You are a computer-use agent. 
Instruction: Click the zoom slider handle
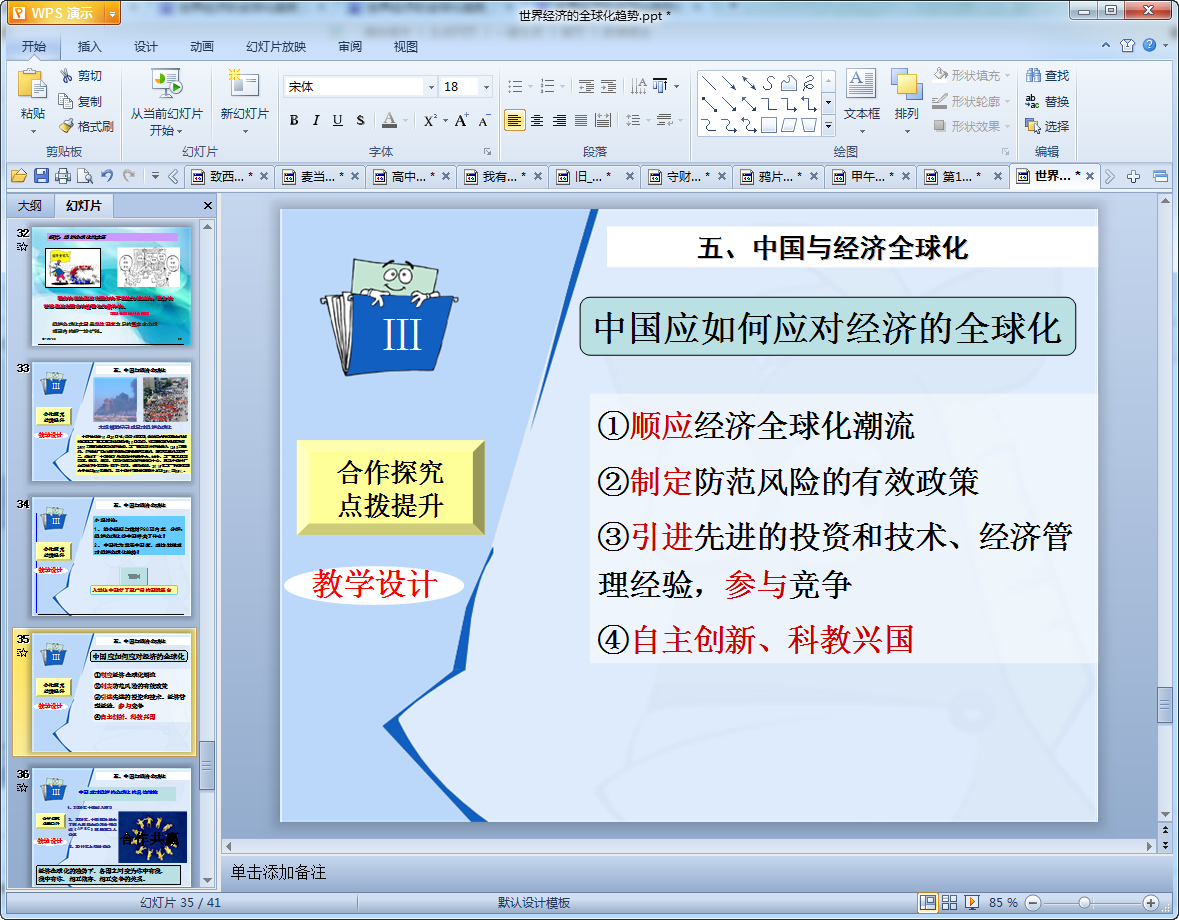pos(1084,903)
